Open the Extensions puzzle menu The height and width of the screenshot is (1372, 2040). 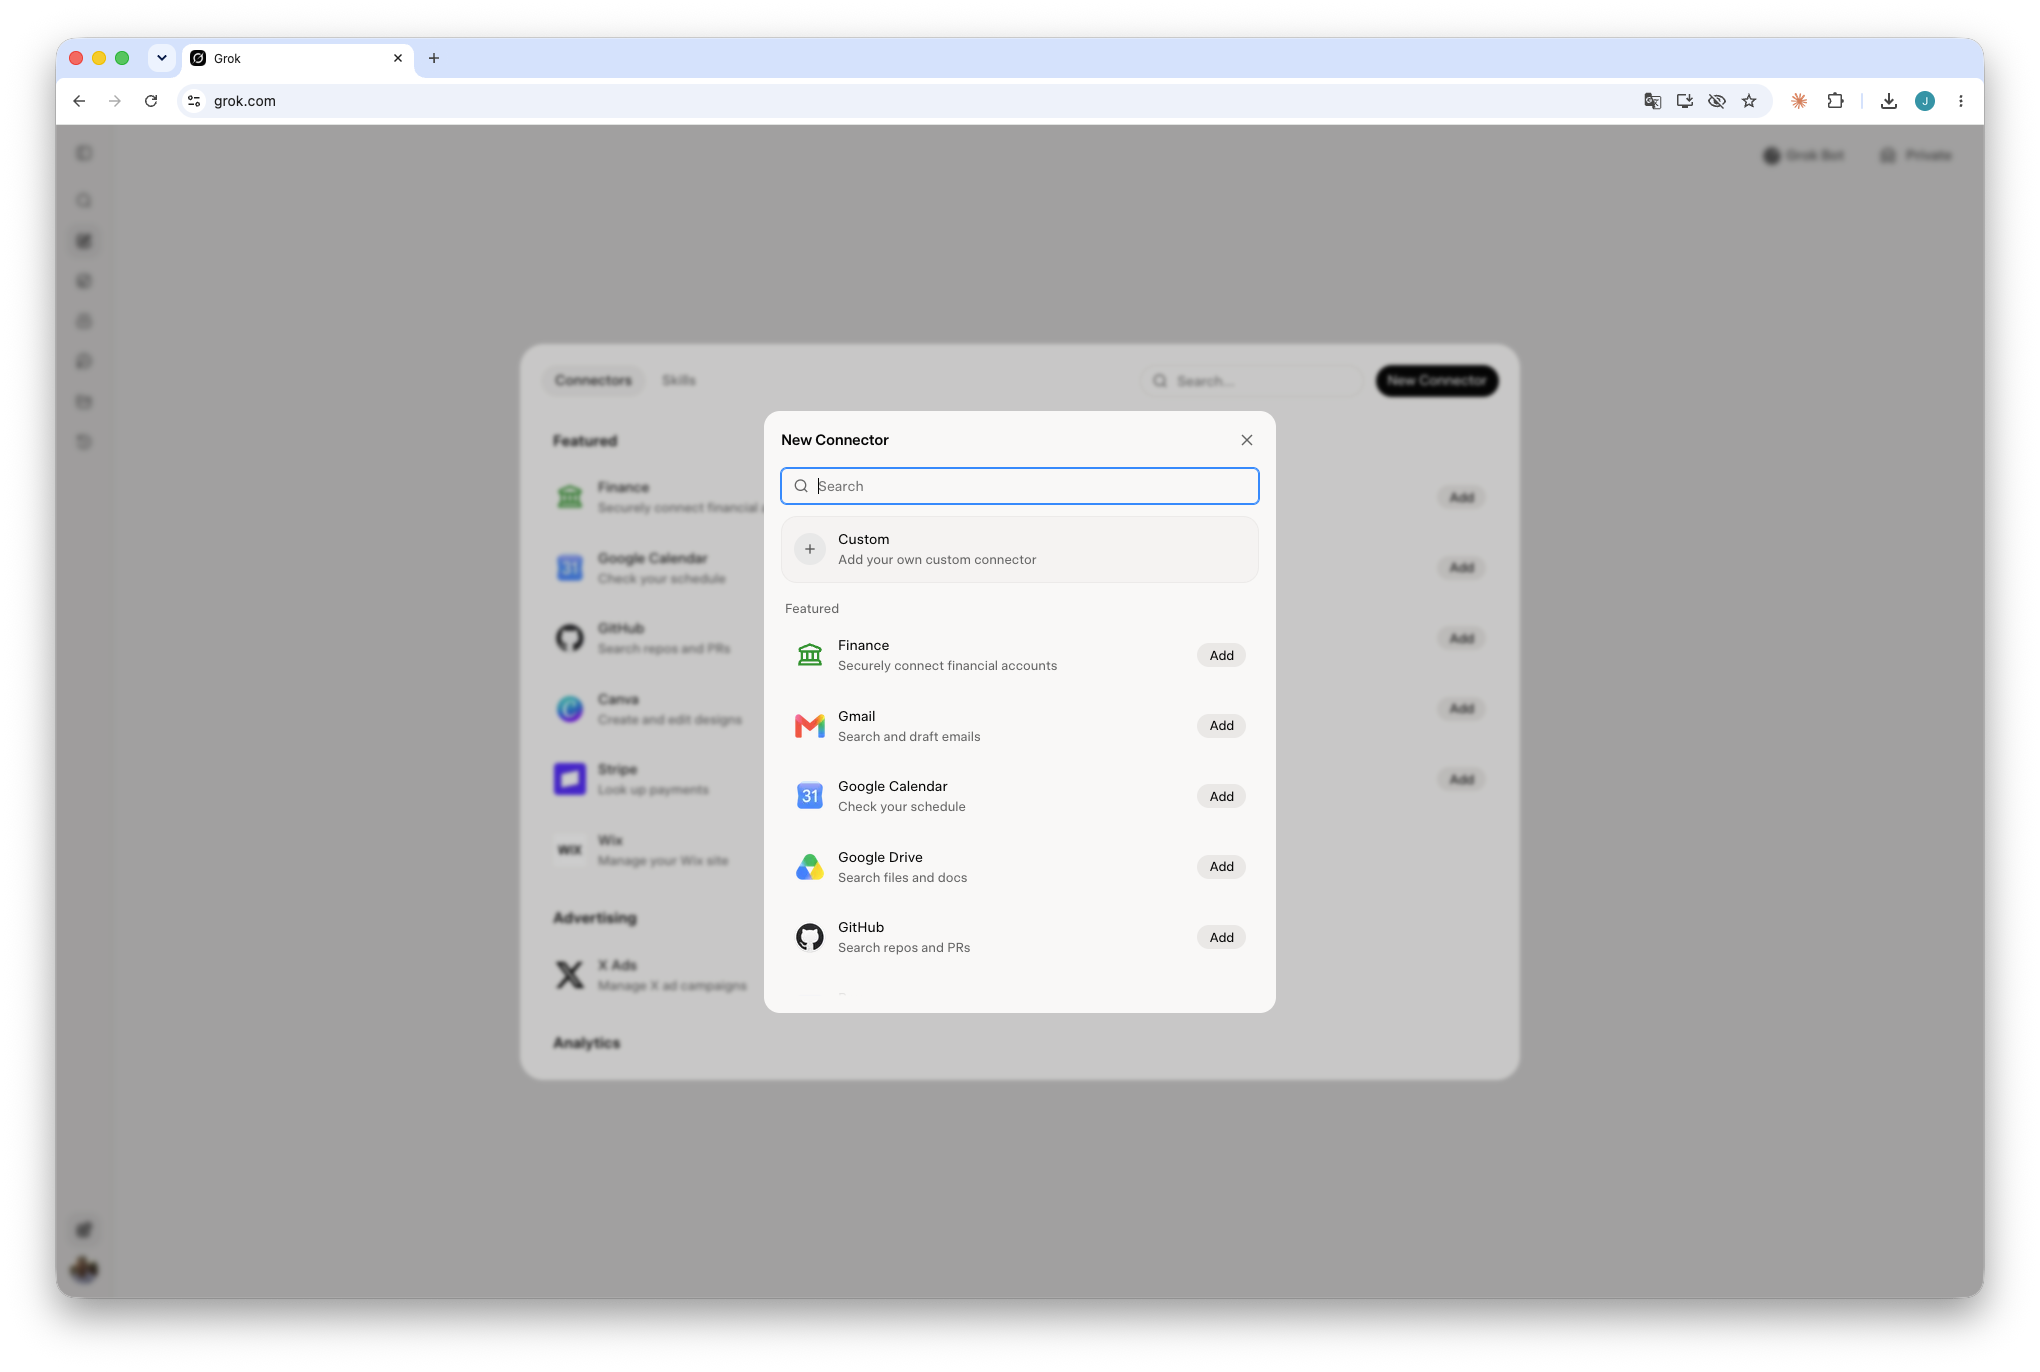point(1835,101)
